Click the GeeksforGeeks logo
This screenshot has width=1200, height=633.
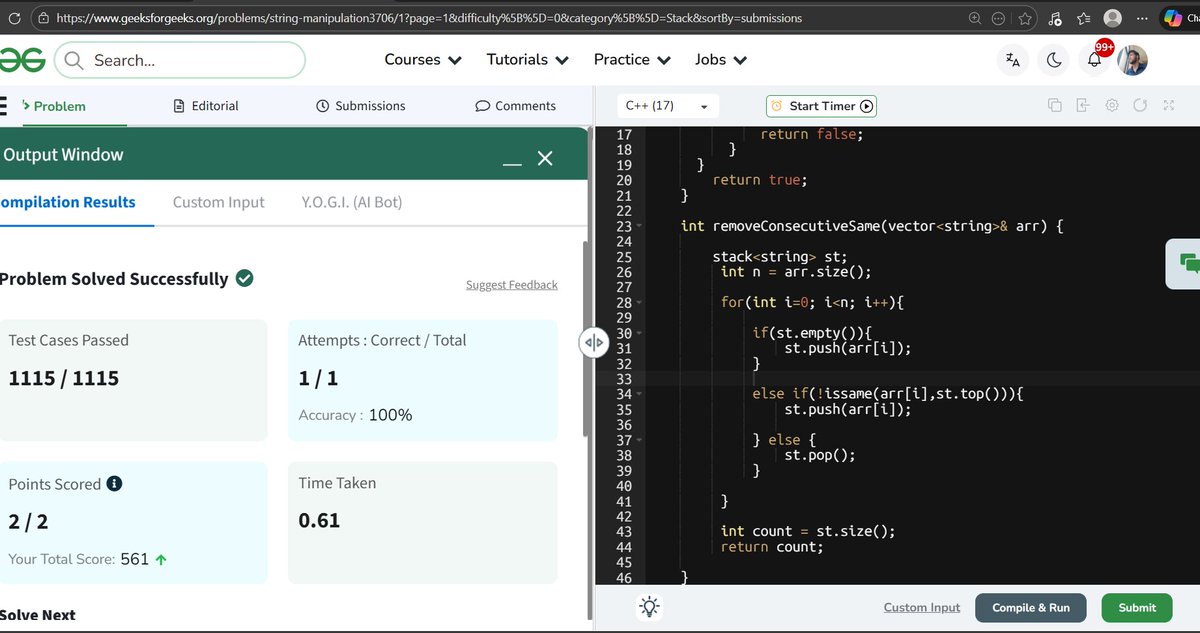click(23, 60)
